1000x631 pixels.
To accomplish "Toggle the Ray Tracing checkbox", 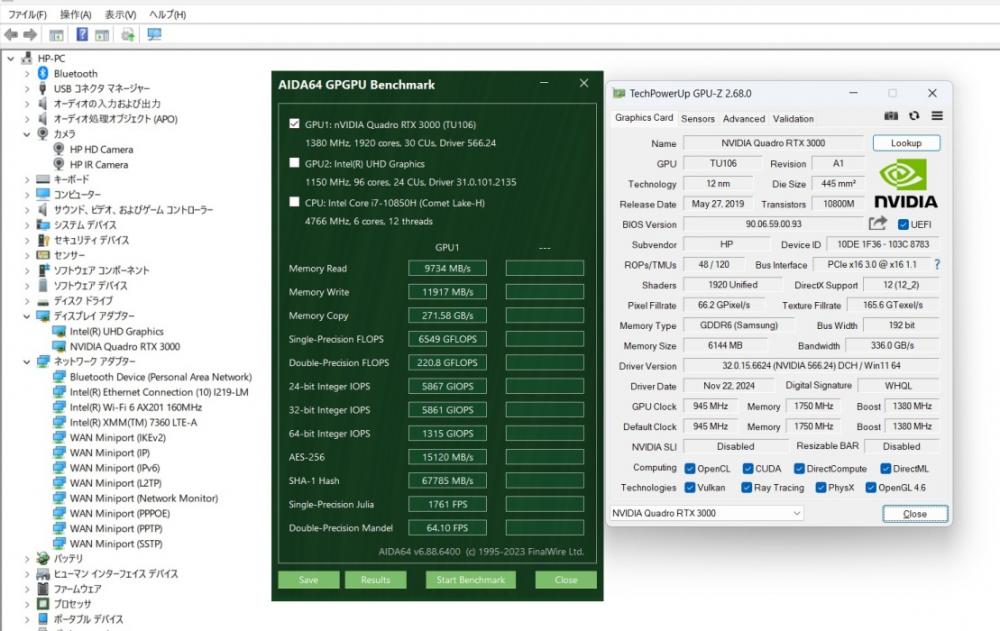I will [746, 487].
